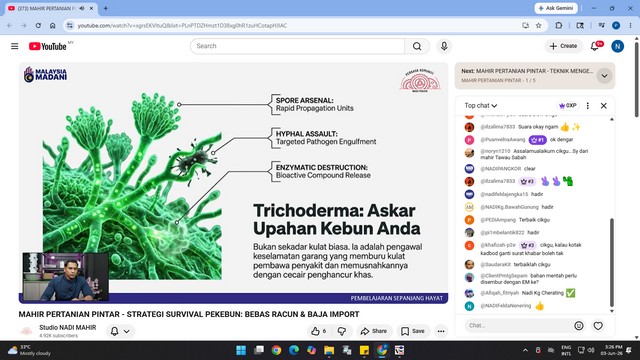Focus the YouTube search field
This screenshot has height=360, width=640.
(298, 46)
